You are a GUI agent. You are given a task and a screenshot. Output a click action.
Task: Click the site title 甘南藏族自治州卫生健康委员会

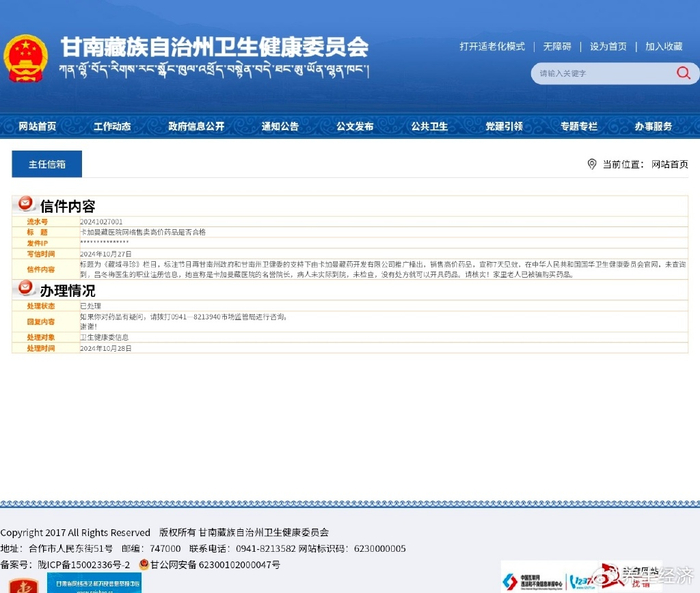point(215,47)
